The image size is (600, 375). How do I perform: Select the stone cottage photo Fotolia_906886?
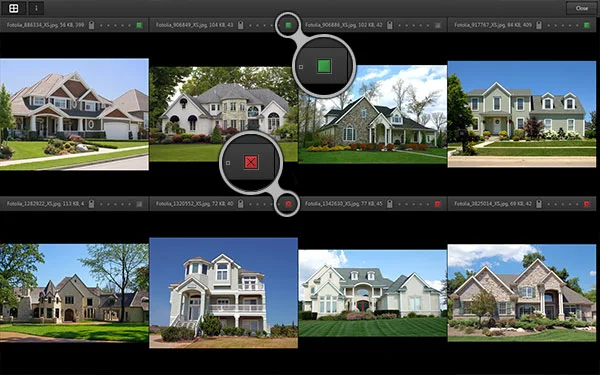point(372,114)
